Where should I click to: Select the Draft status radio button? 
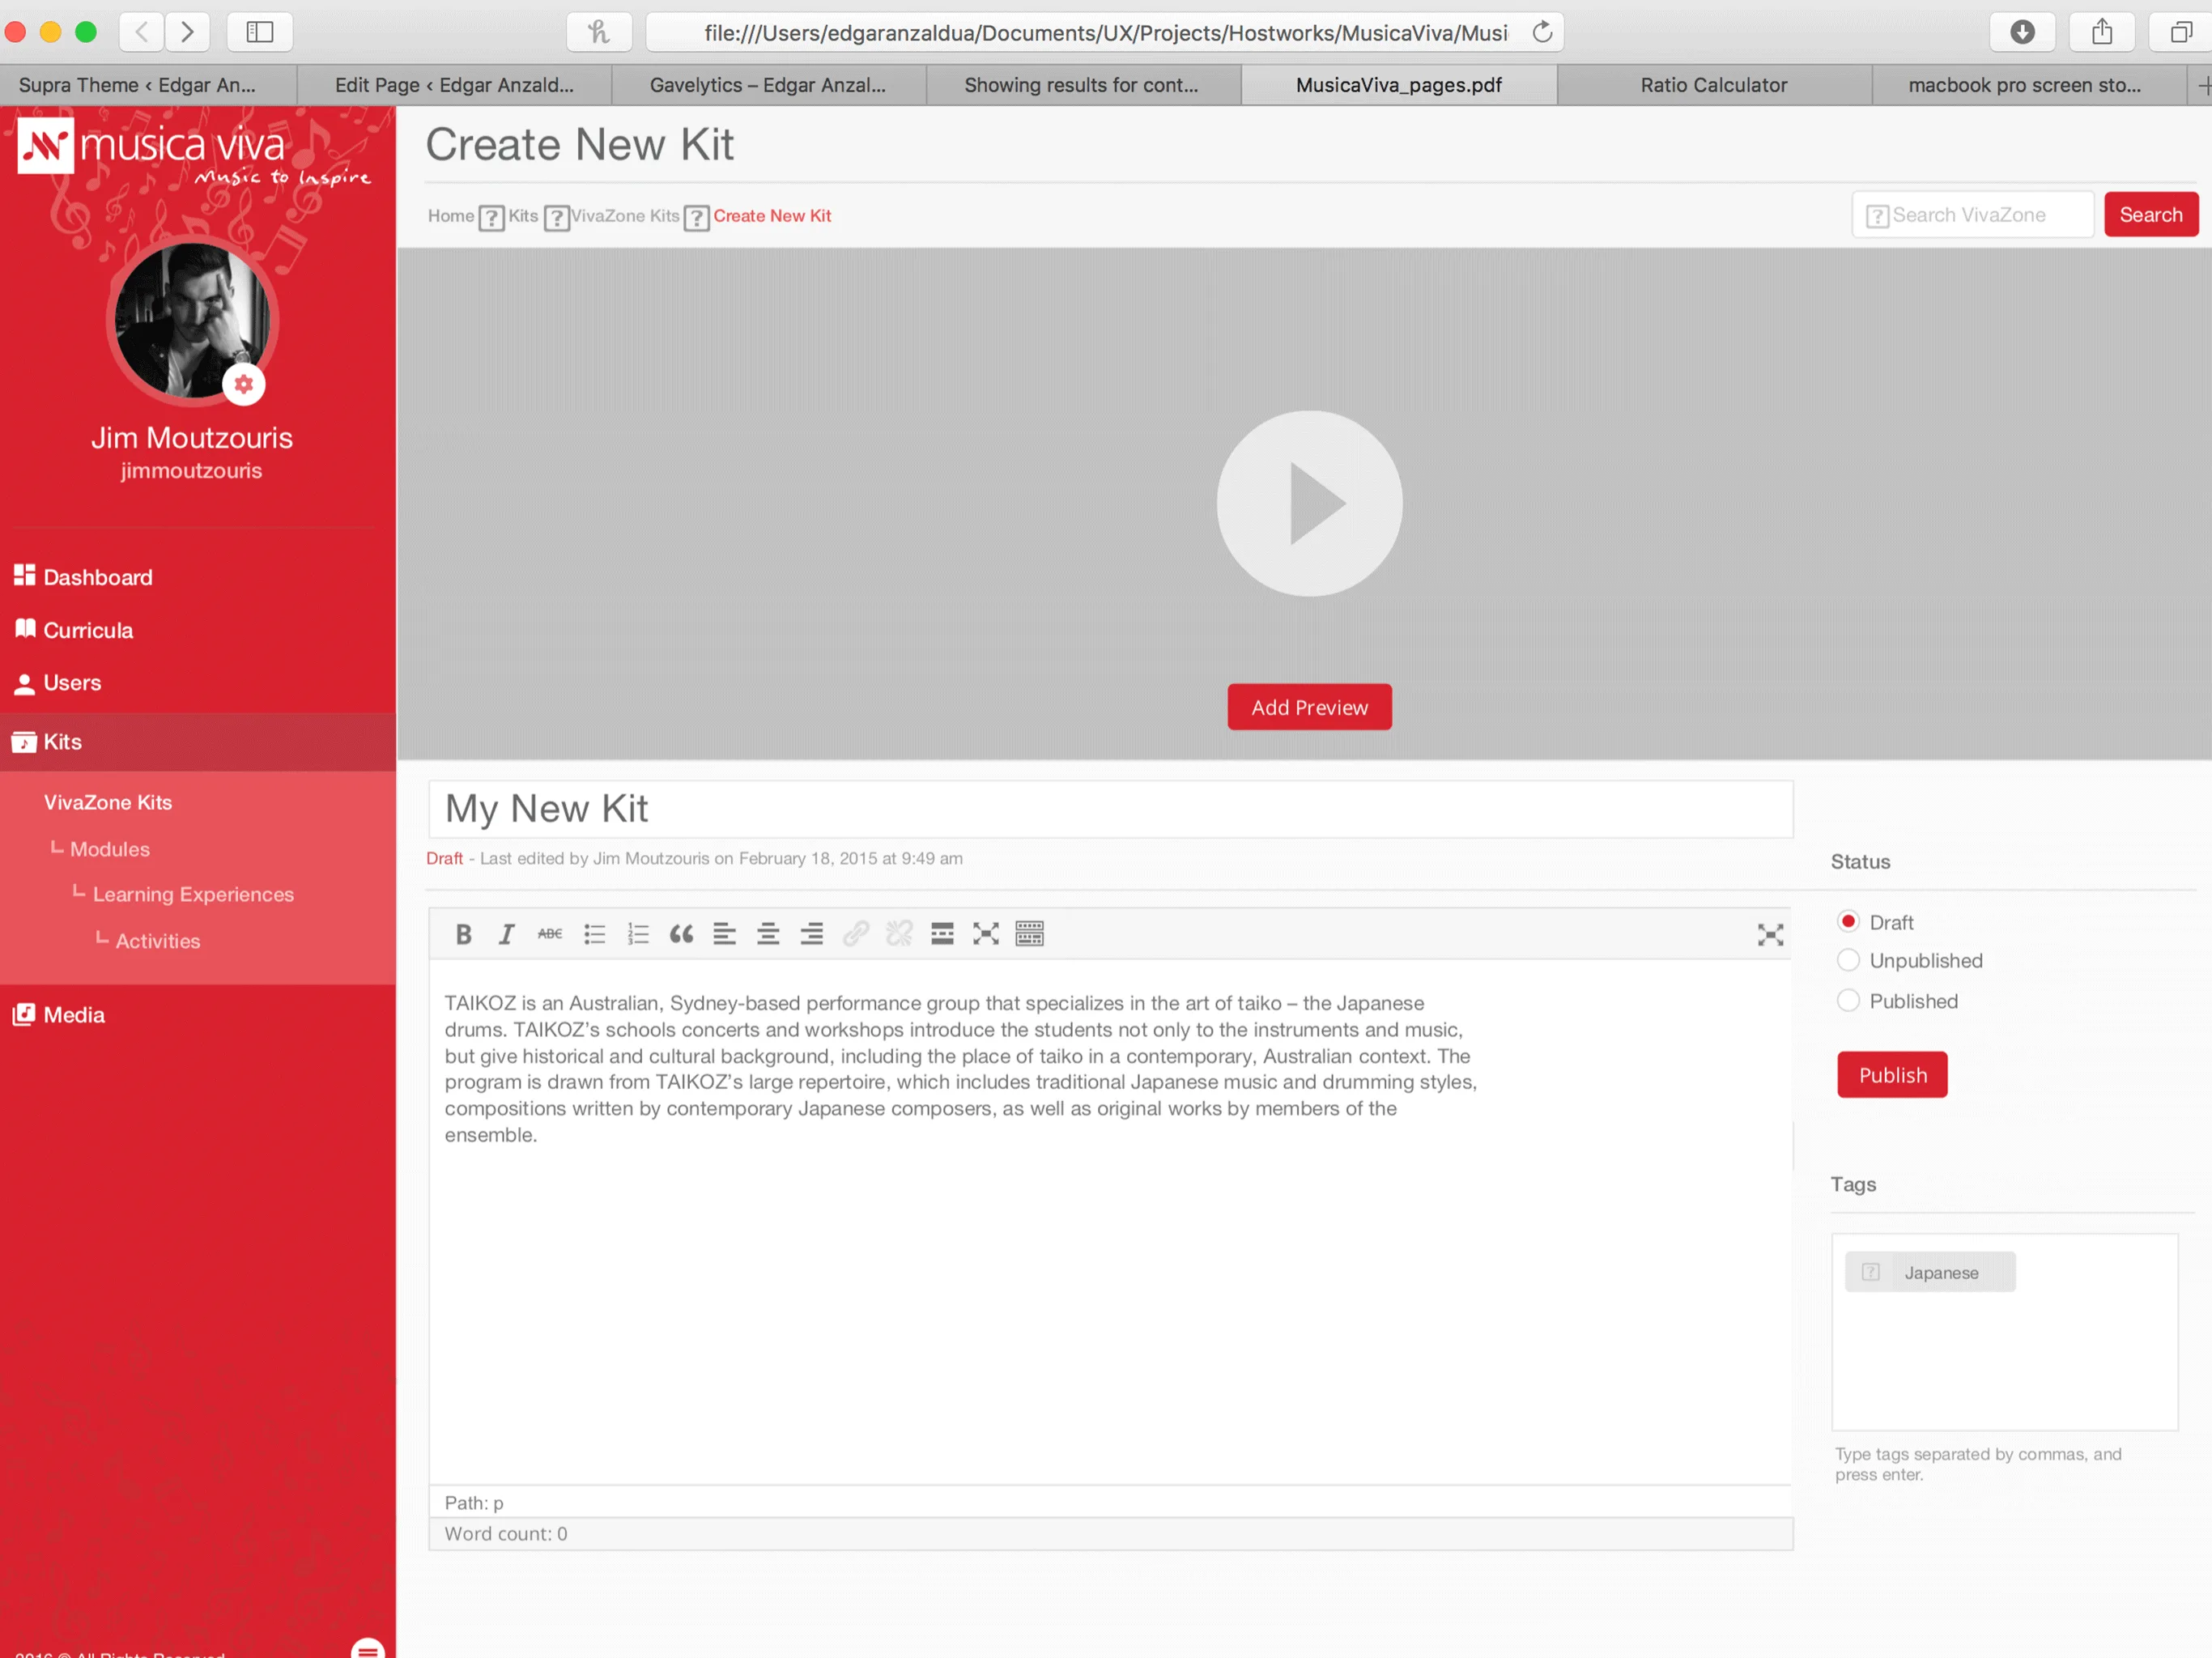pos(1848,921)
